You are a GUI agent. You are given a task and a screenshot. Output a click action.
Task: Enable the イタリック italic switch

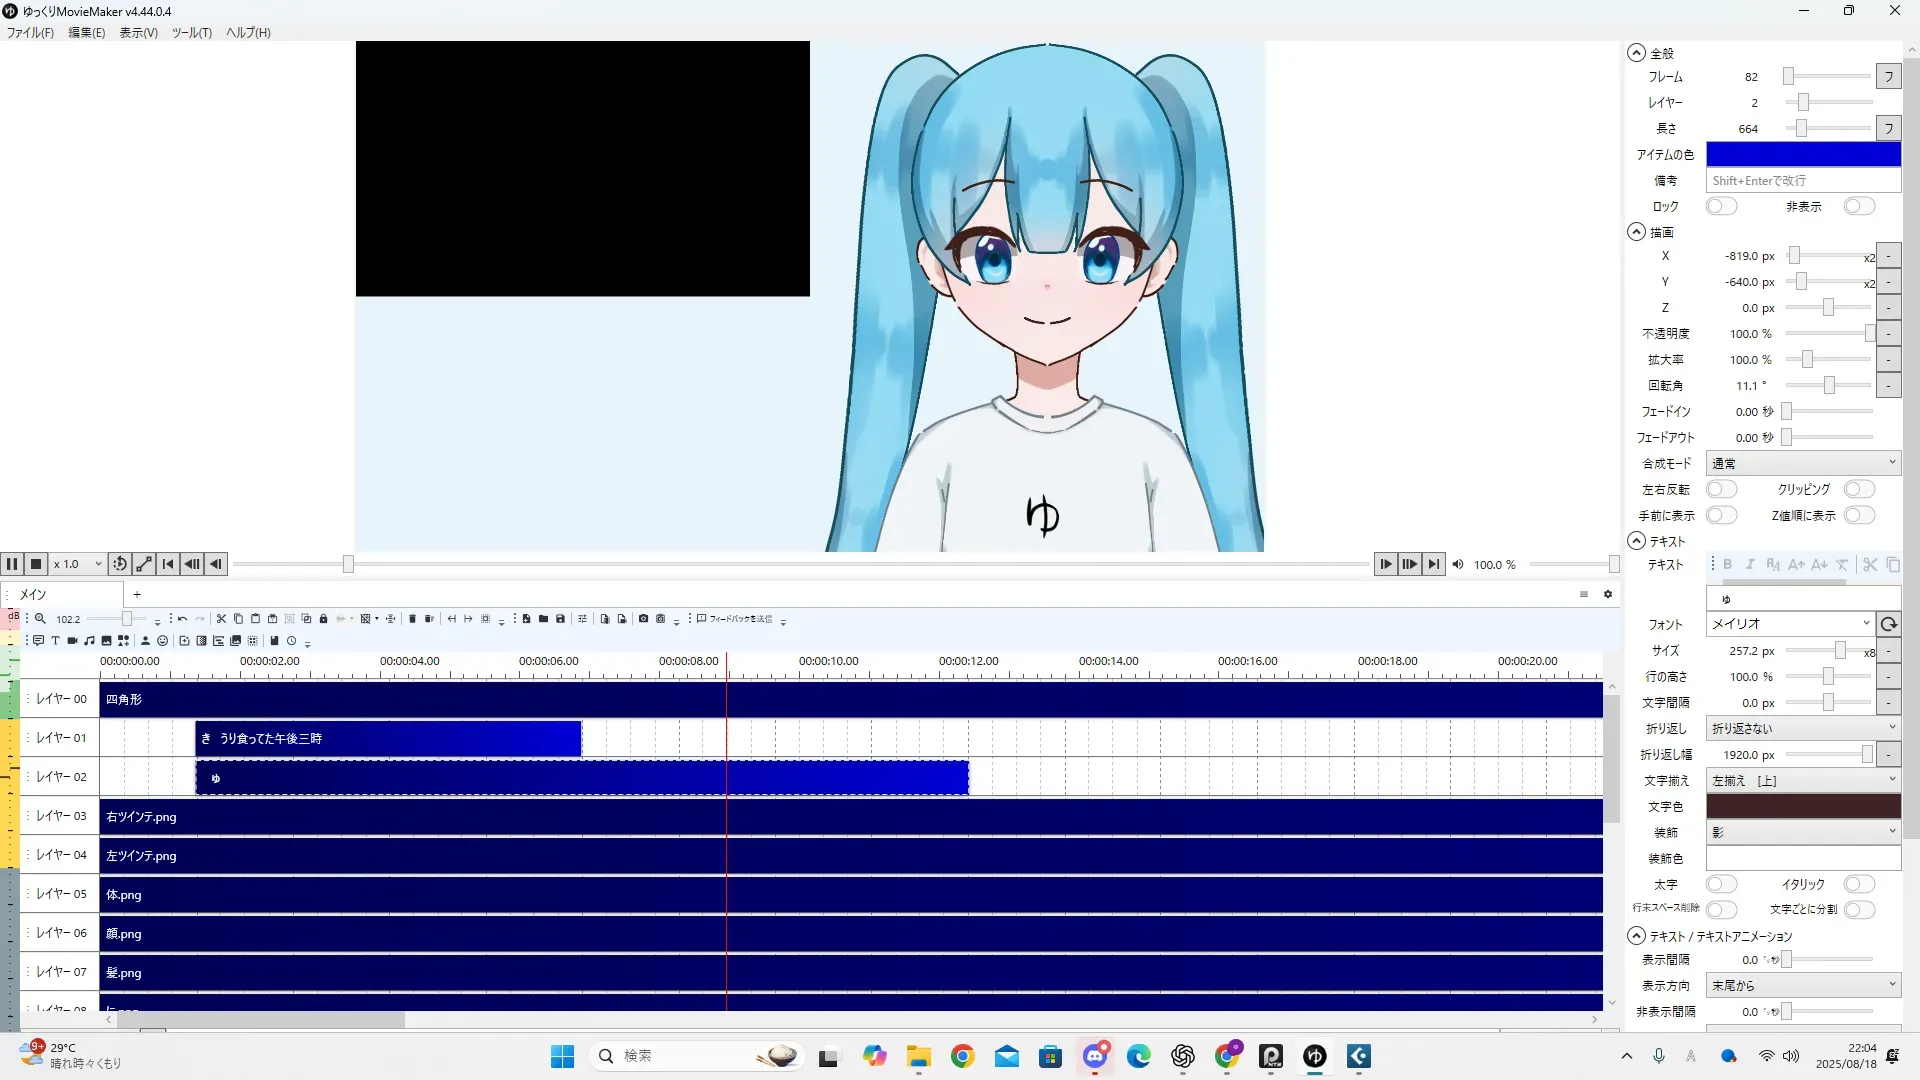(1858, 885)
